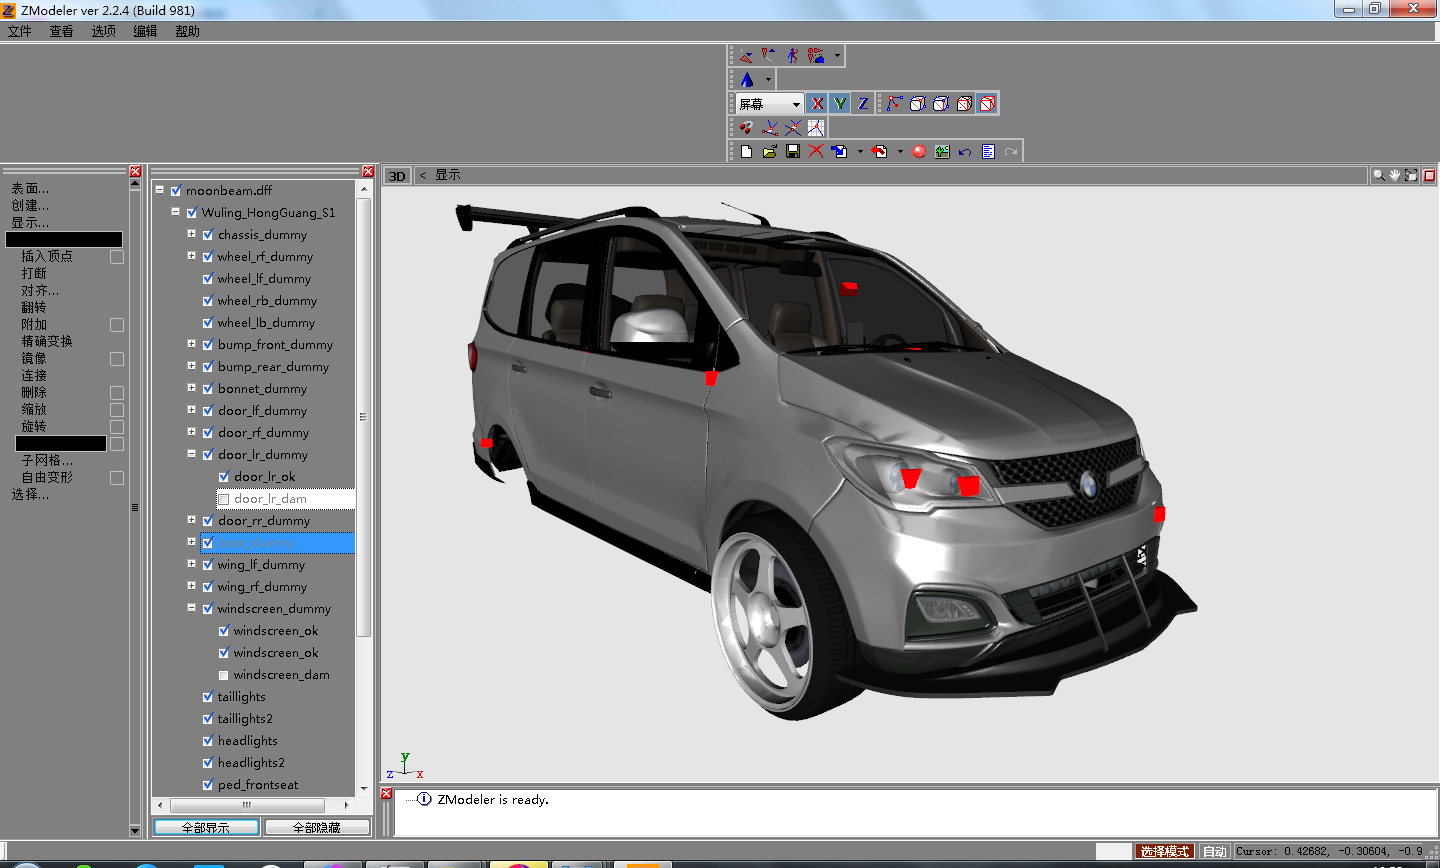
Task: Uncheck the taillights visibility checkbox
Action: pos(208,697)
